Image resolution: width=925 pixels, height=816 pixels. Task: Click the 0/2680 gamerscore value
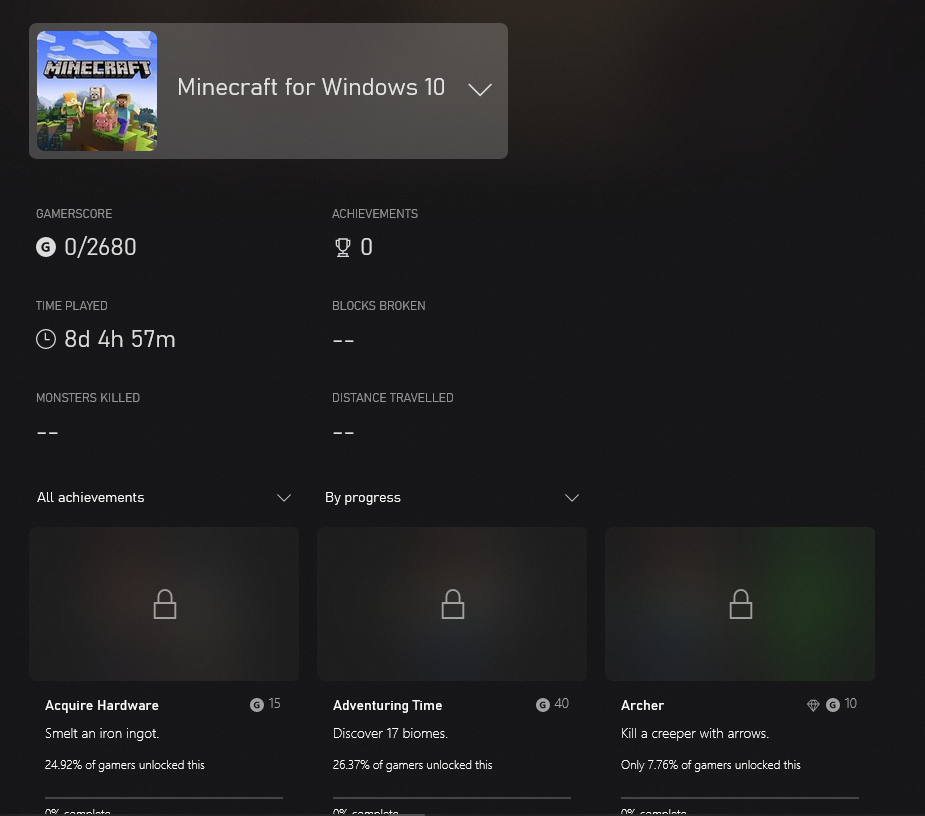[100, 247]
